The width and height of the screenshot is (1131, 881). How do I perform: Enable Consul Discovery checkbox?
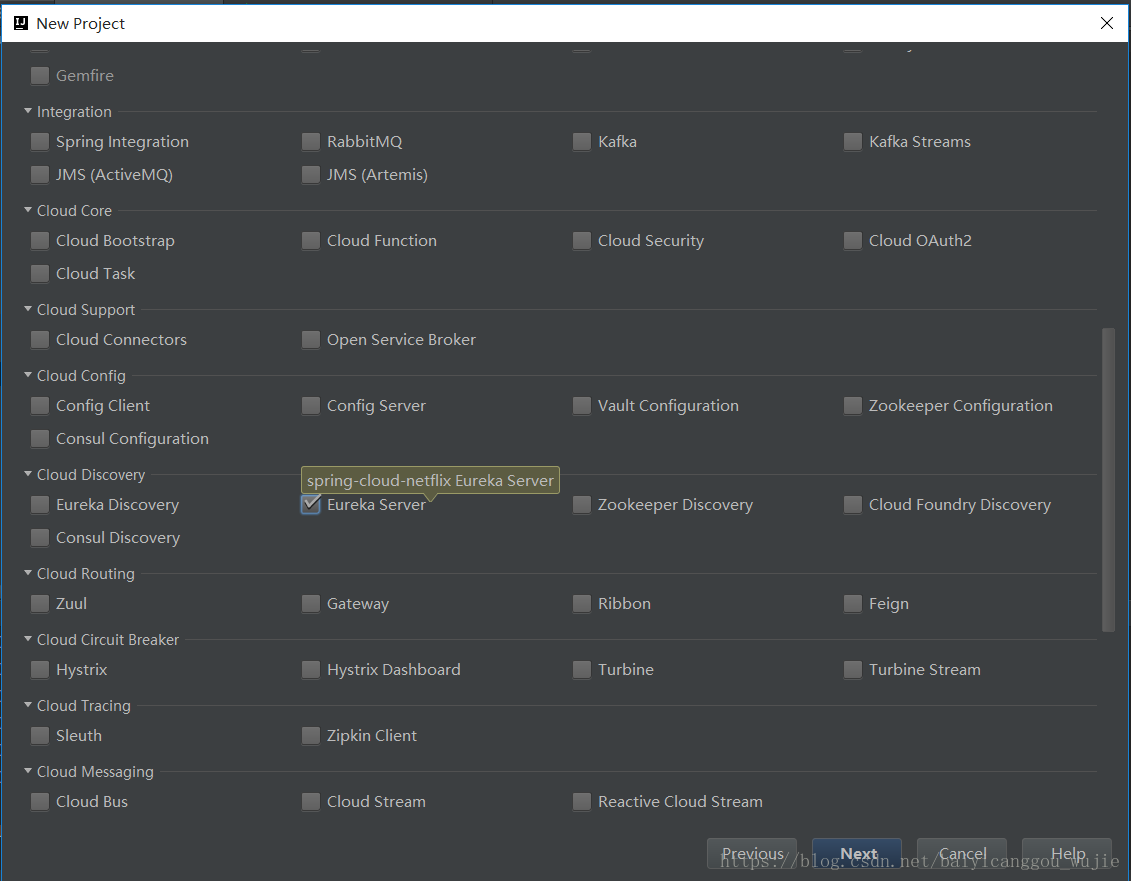(40, 538)
